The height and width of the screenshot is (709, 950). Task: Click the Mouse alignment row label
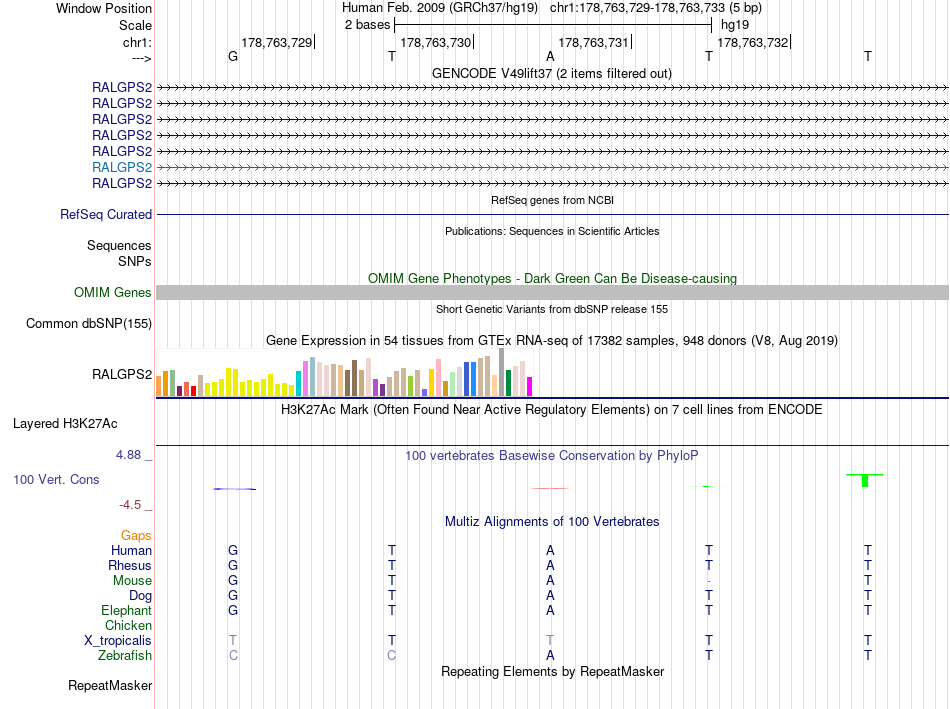[132, 581]
